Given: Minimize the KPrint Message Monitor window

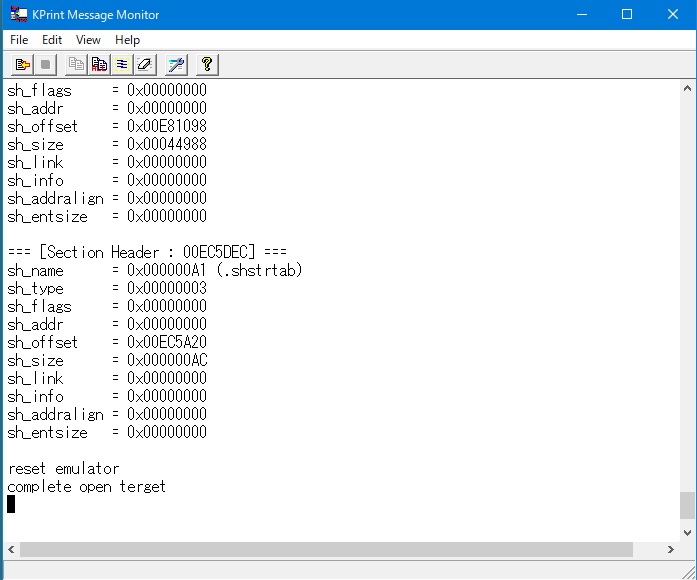Looking at the screenshot, I should tap(582, 15).
